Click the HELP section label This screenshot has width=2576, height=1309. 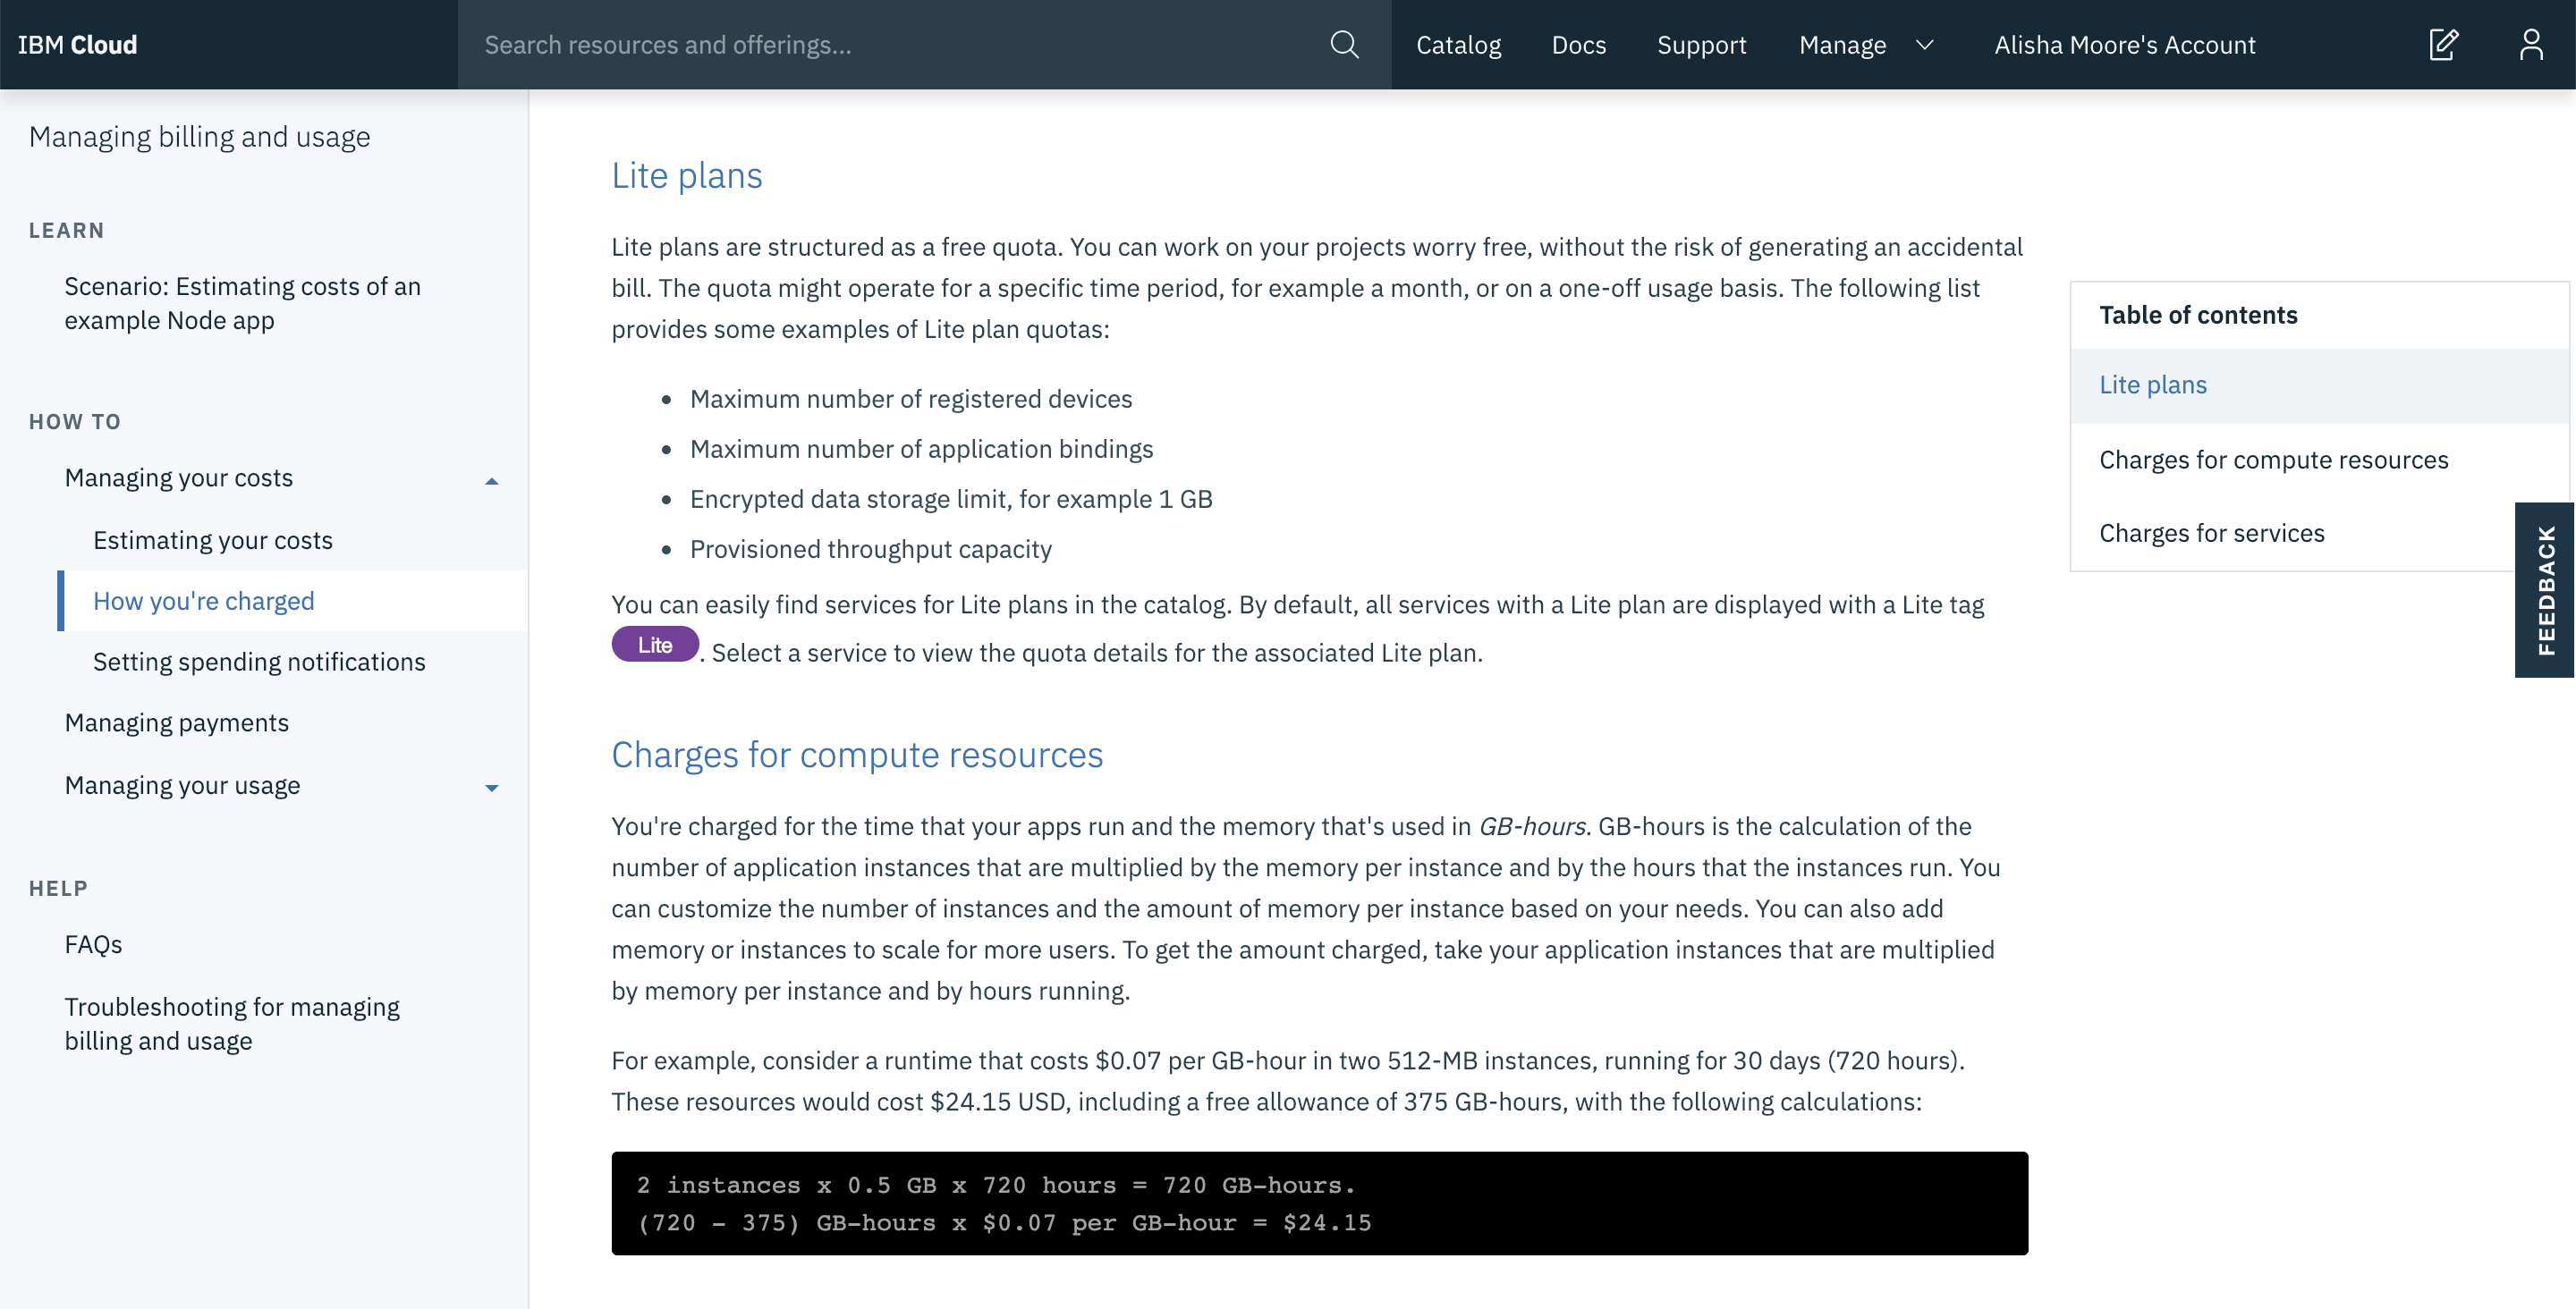pyautogui.click(x=58, y=889)
